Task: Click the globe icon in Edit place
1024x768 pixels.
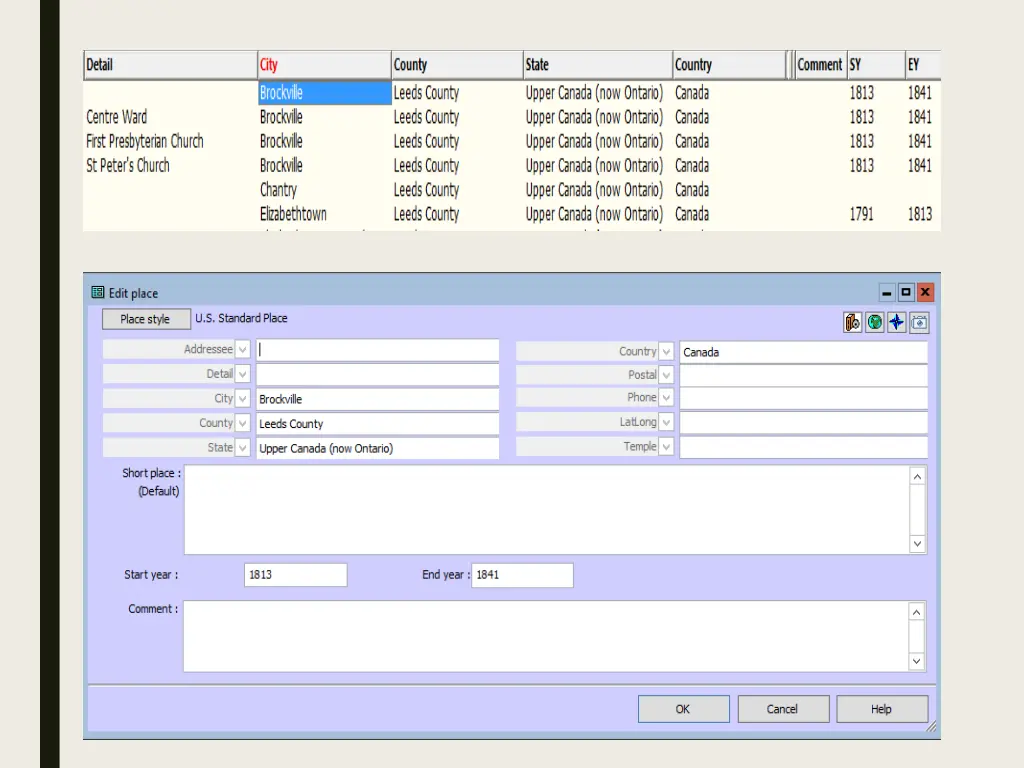Action: click(x=874, y=322)
